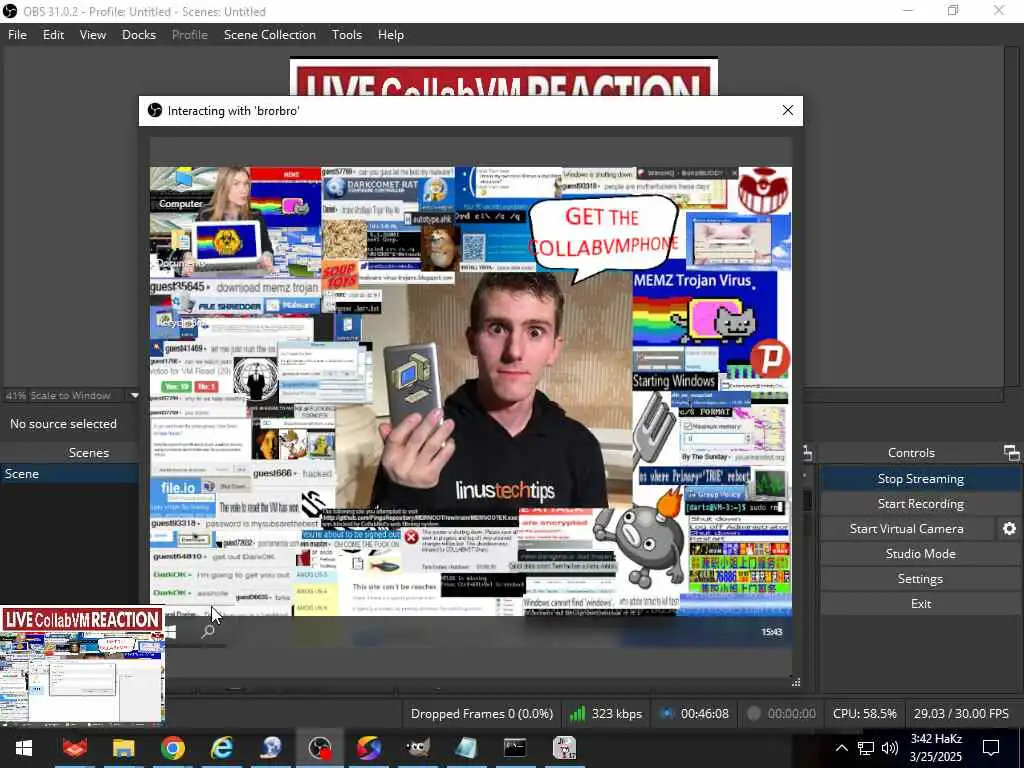Open the colorful S browser taskbar icon
This screenshot has height=768, width=1024.
click(x=368, y=748)
